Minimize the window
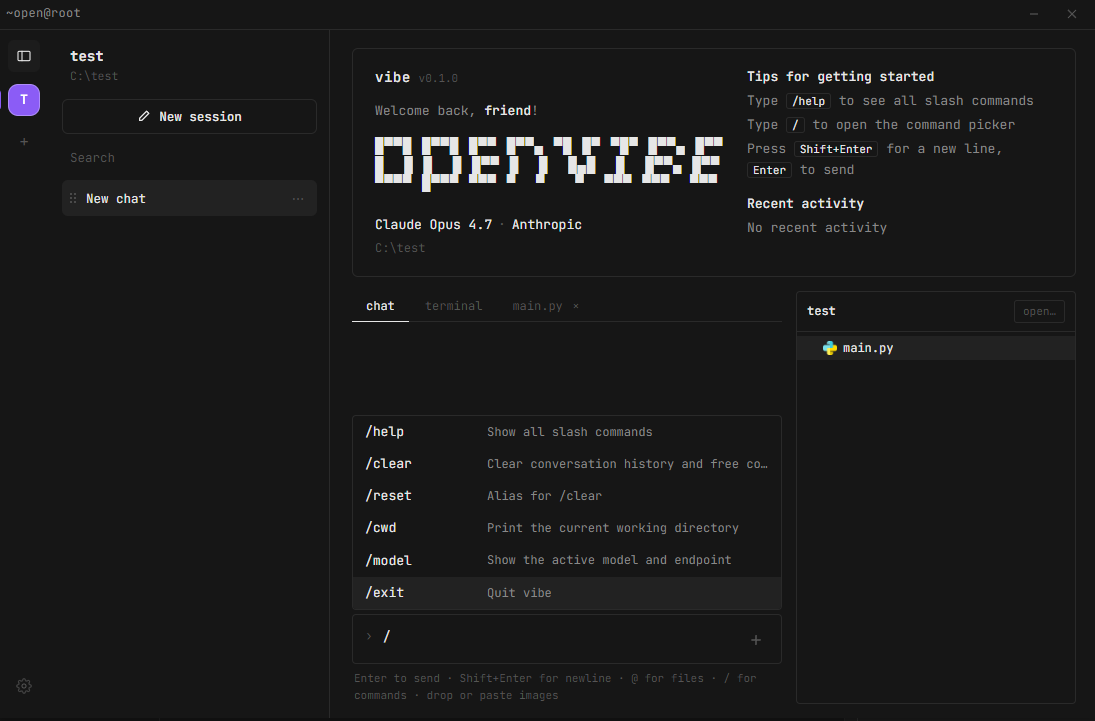The width and height of the screenshot is (1095, 721). tap(1034, 14)
